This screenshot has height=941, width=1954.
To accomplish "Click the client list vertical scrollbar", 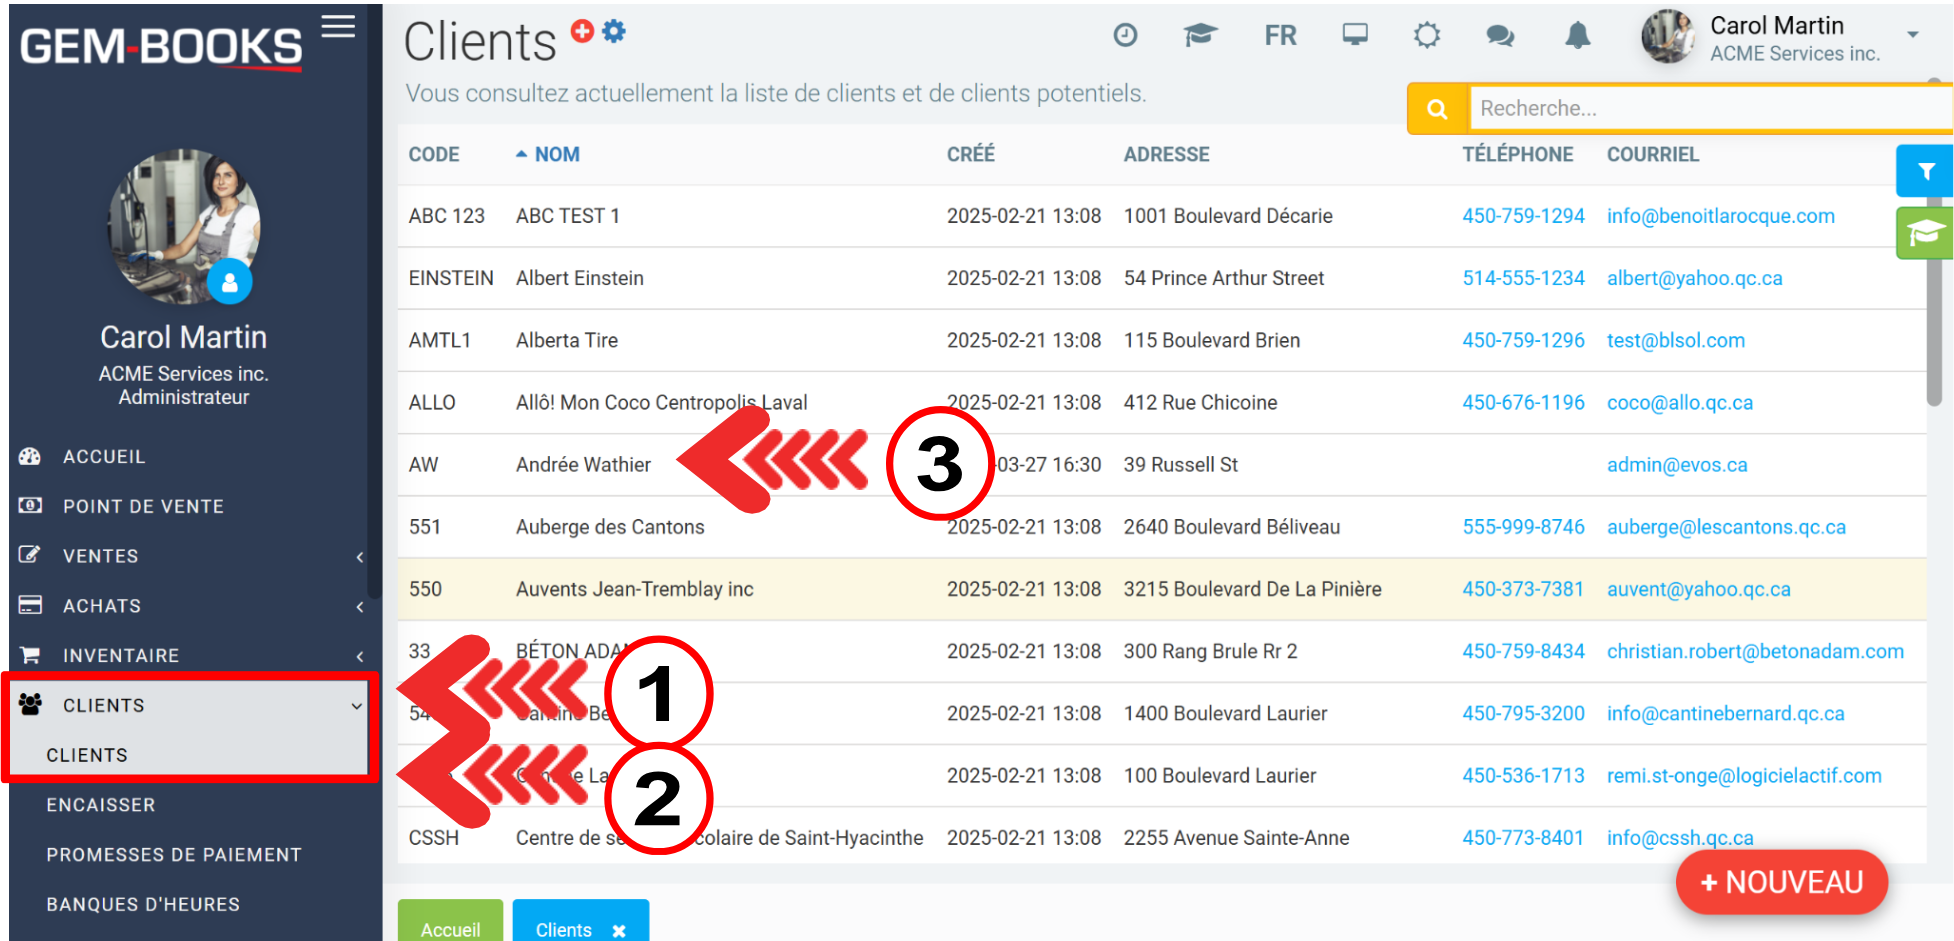I will coord(1934,300).
